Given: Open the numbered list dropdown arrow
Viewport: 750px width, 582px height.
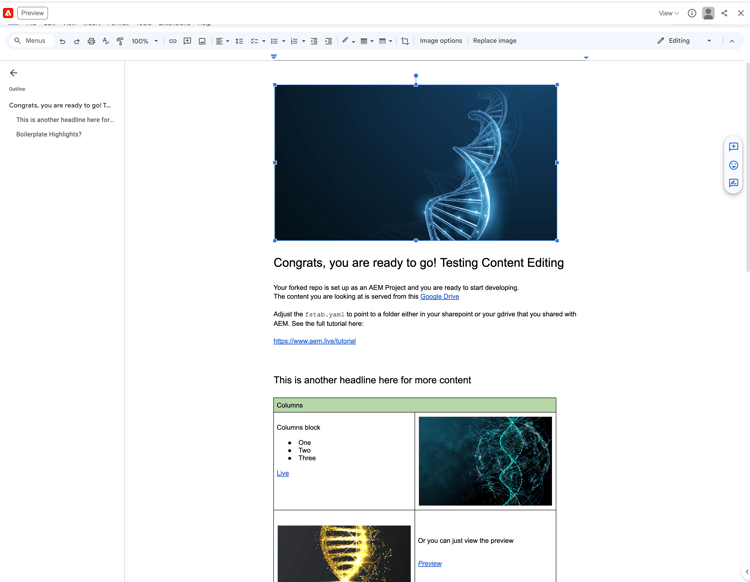Looking at the screenshot, I should (x=303, y=41).
